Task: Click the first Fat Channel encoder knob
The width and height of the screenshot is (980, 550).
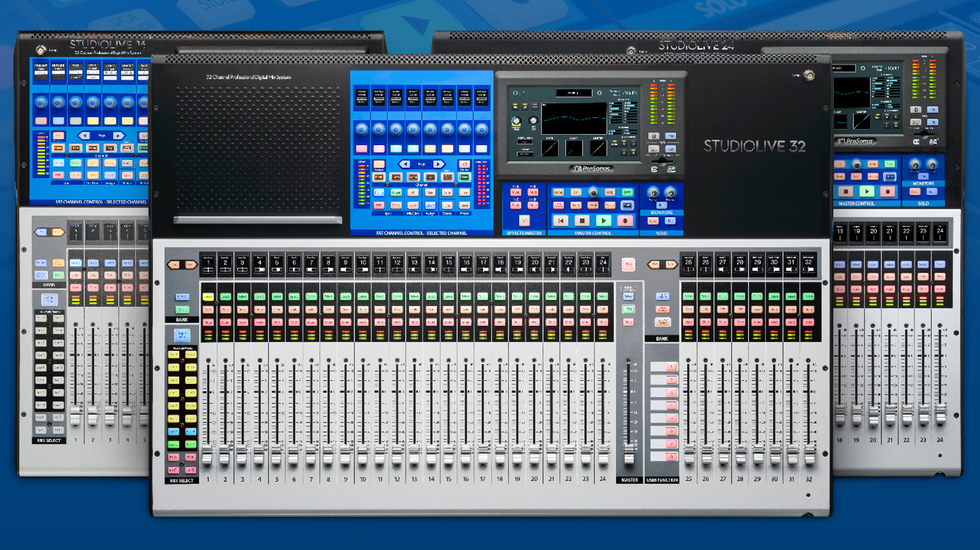Action: click(362, 129)
